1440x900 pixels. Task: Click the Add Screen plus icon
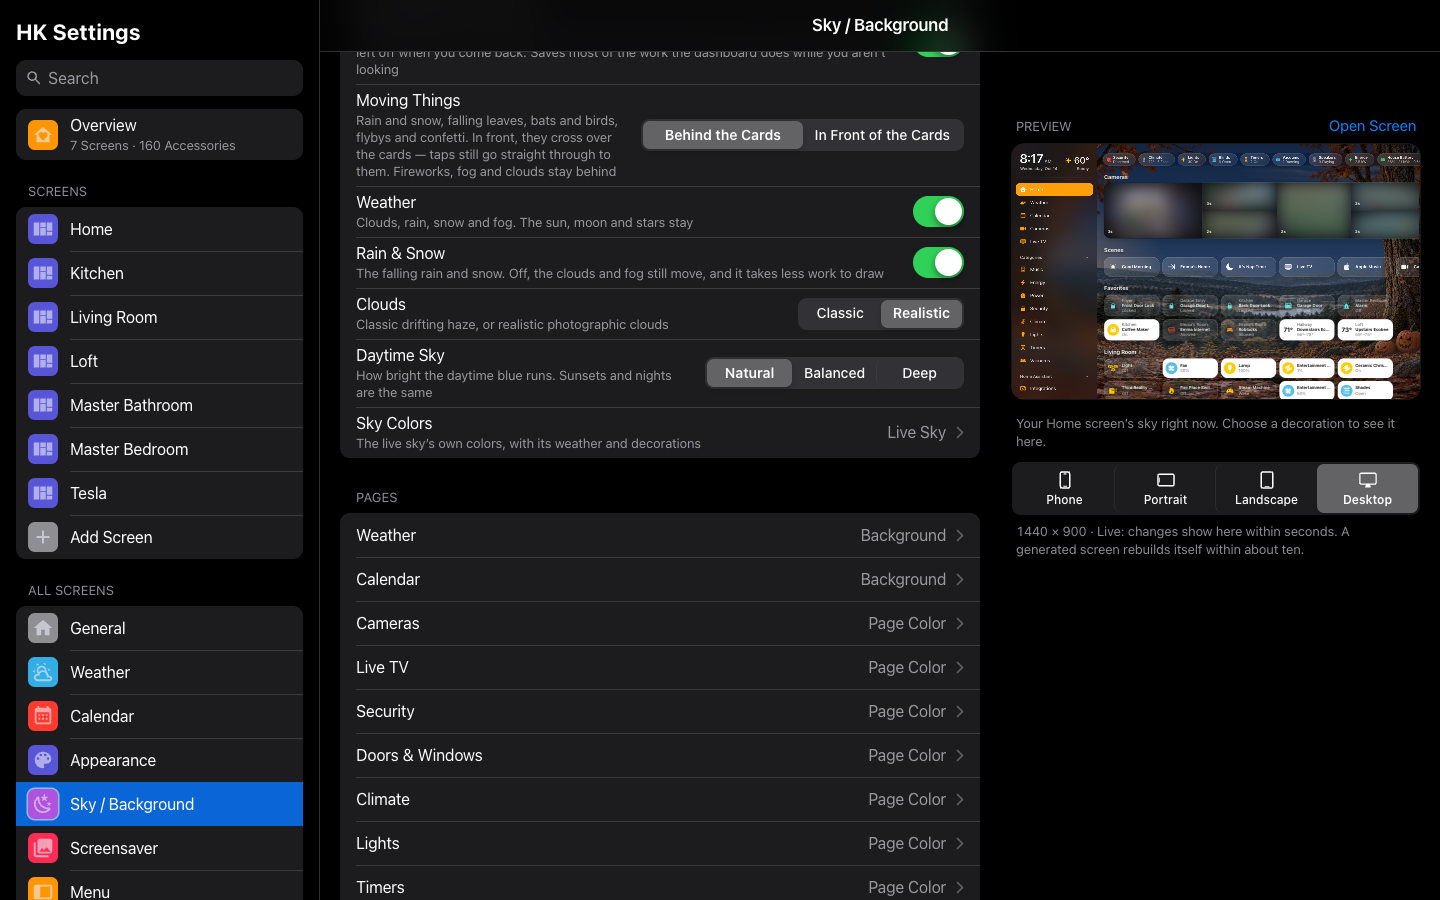[43, 537]
